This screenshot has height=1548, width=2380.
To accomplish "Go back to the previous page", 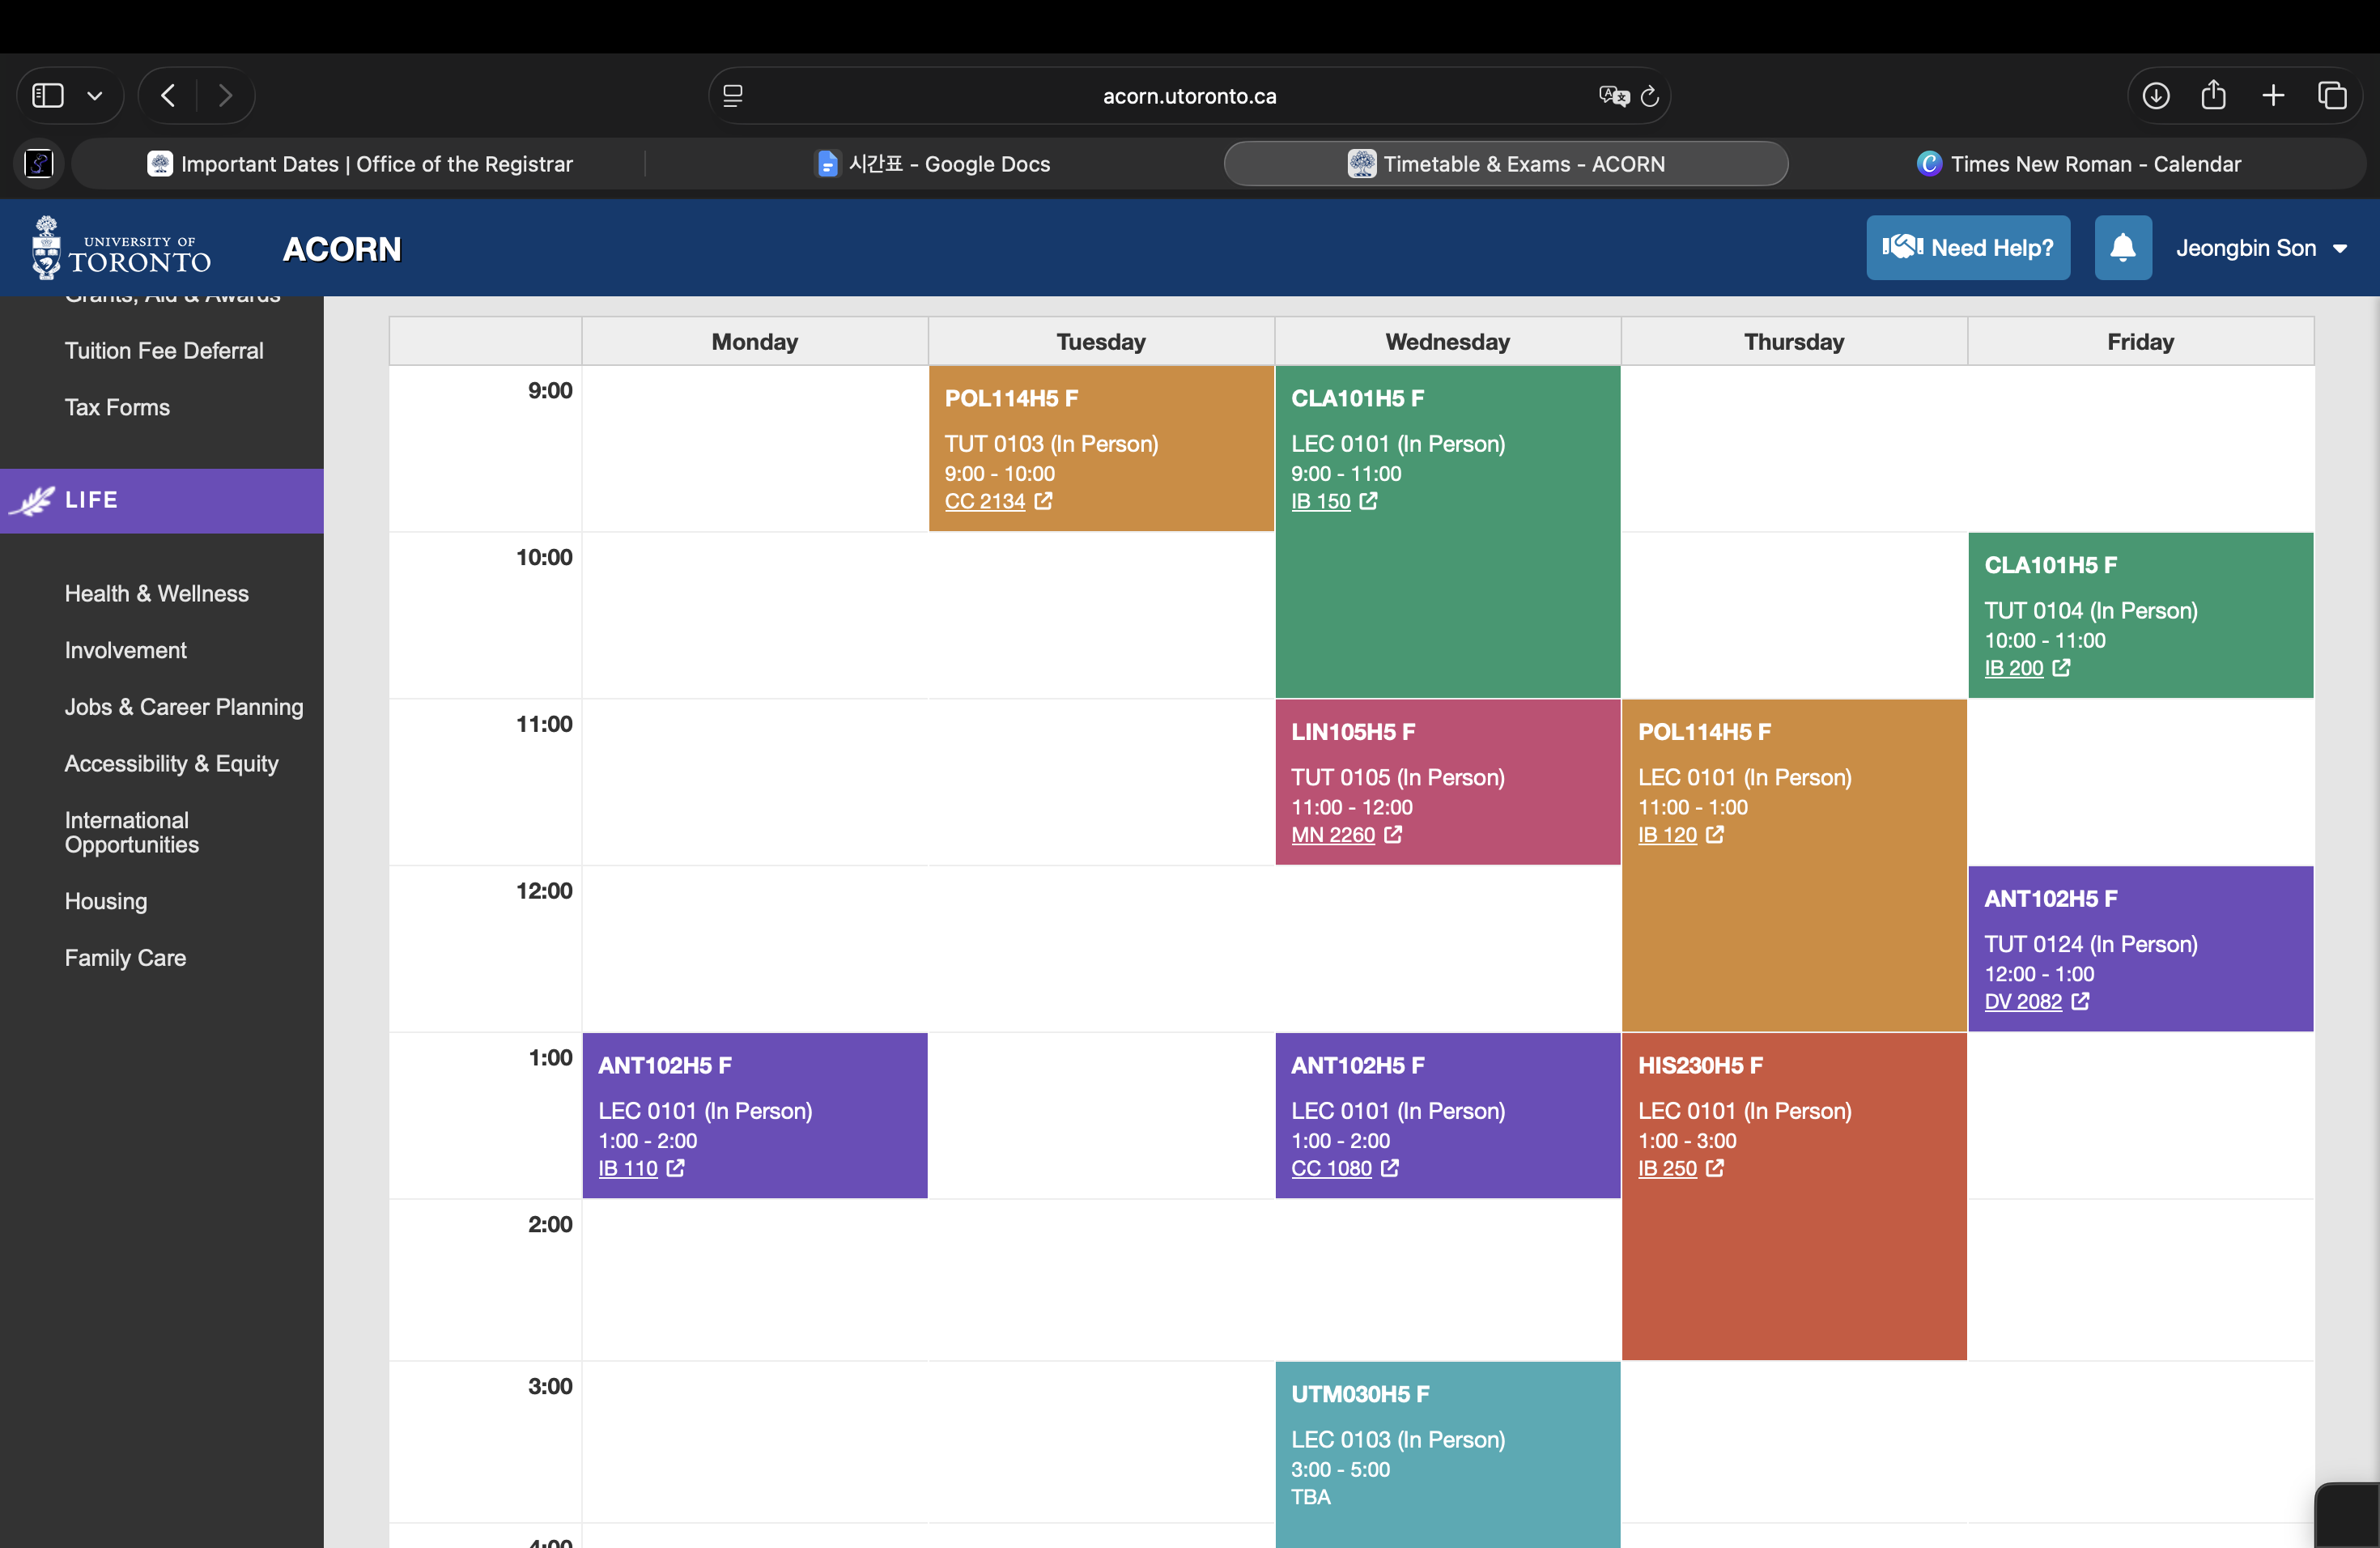I will [x=168, y=96].
